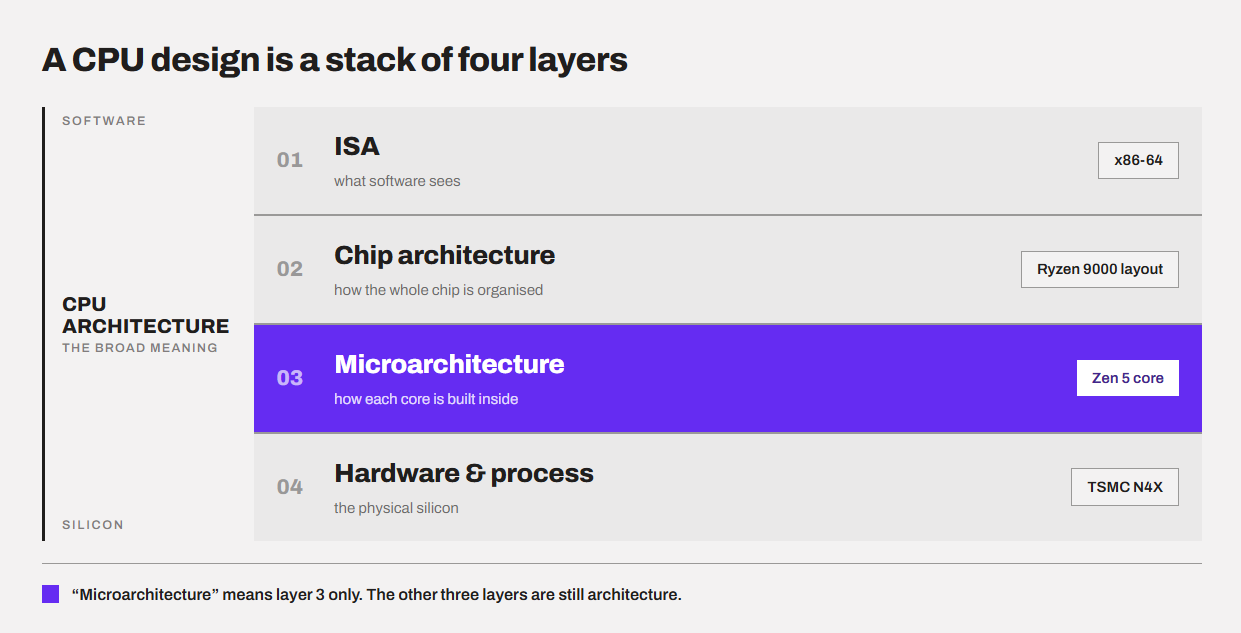This screenshot has width=1241, height=633.
Task: Click the SILICON label at bottom
Action: [93, 525]
